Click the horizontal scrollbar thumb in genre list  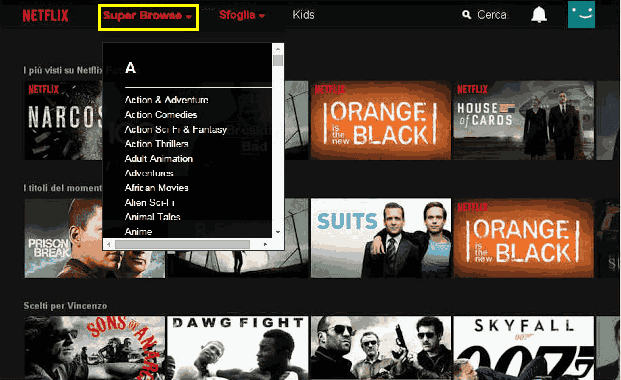click(x=182, y=244)
